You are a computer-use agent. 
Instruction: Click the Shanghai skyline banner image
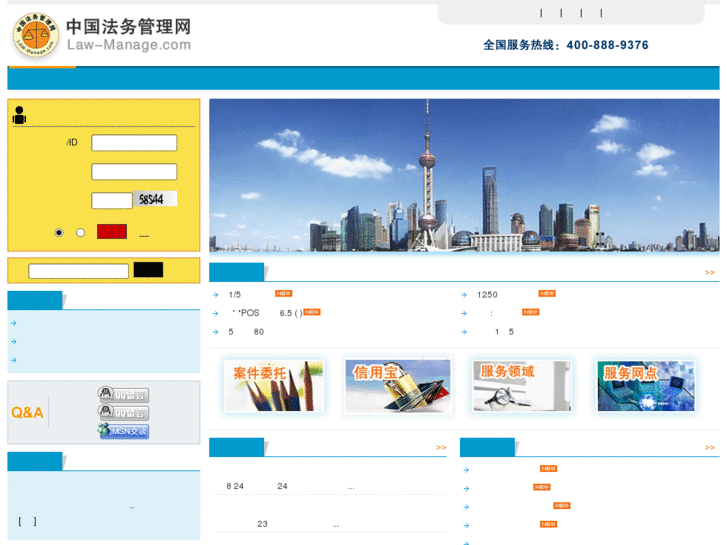coord(464,175)
